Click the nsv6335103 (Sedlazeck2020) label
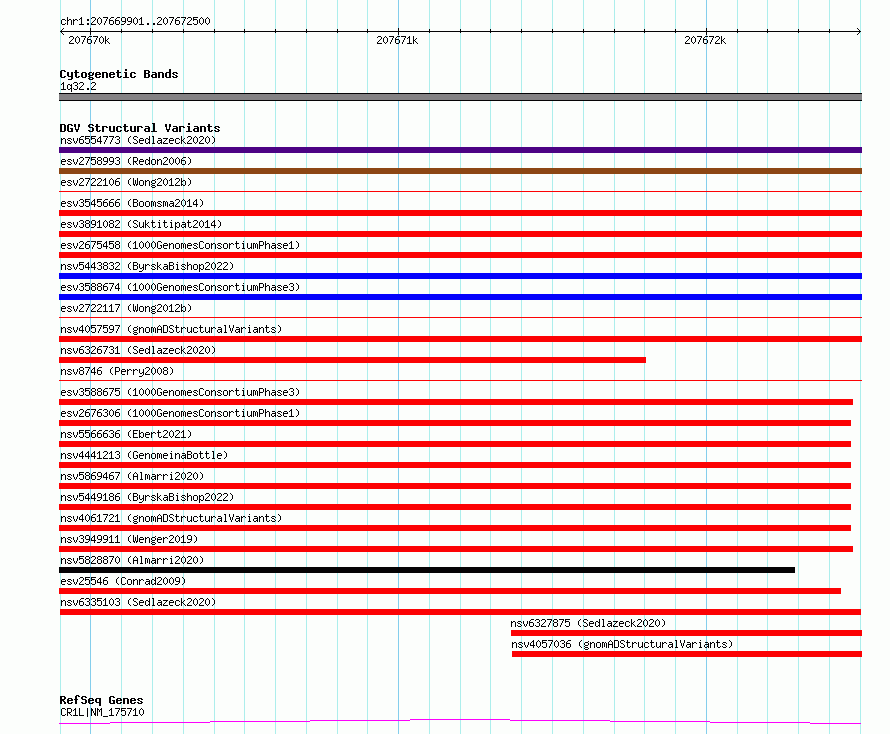Image resolution: width=890 pixels, height=734 pixels. tap(138, 602)
